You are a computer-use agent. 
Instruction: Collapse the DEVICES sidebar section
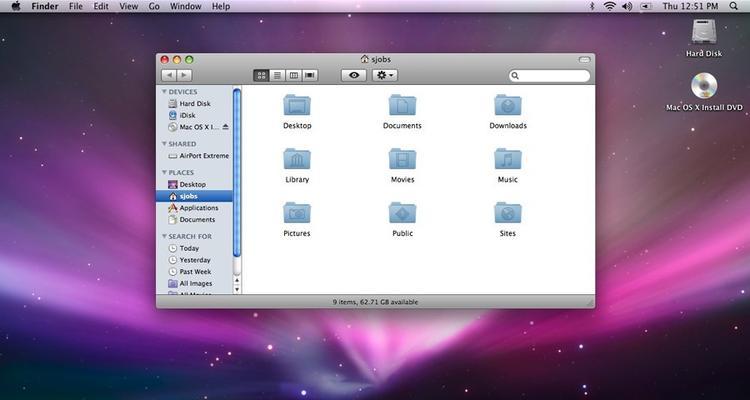[164, 91]
